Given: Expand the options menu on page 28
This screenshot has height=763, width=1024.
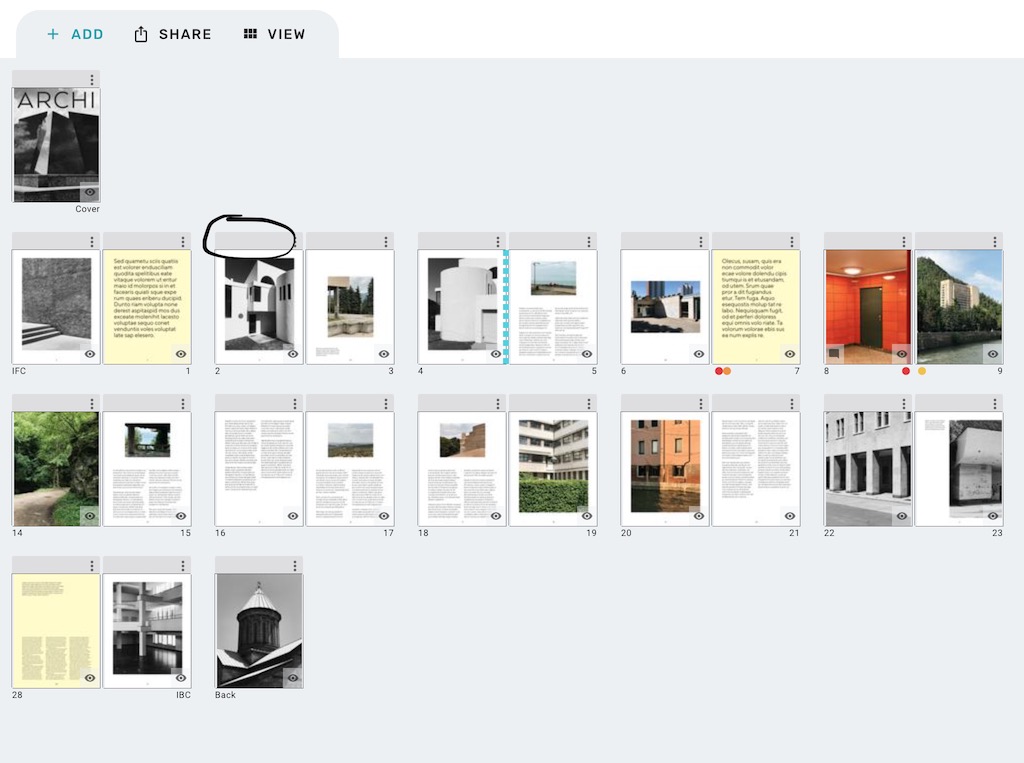Looking at the screenshot, I should click(92, 565).
